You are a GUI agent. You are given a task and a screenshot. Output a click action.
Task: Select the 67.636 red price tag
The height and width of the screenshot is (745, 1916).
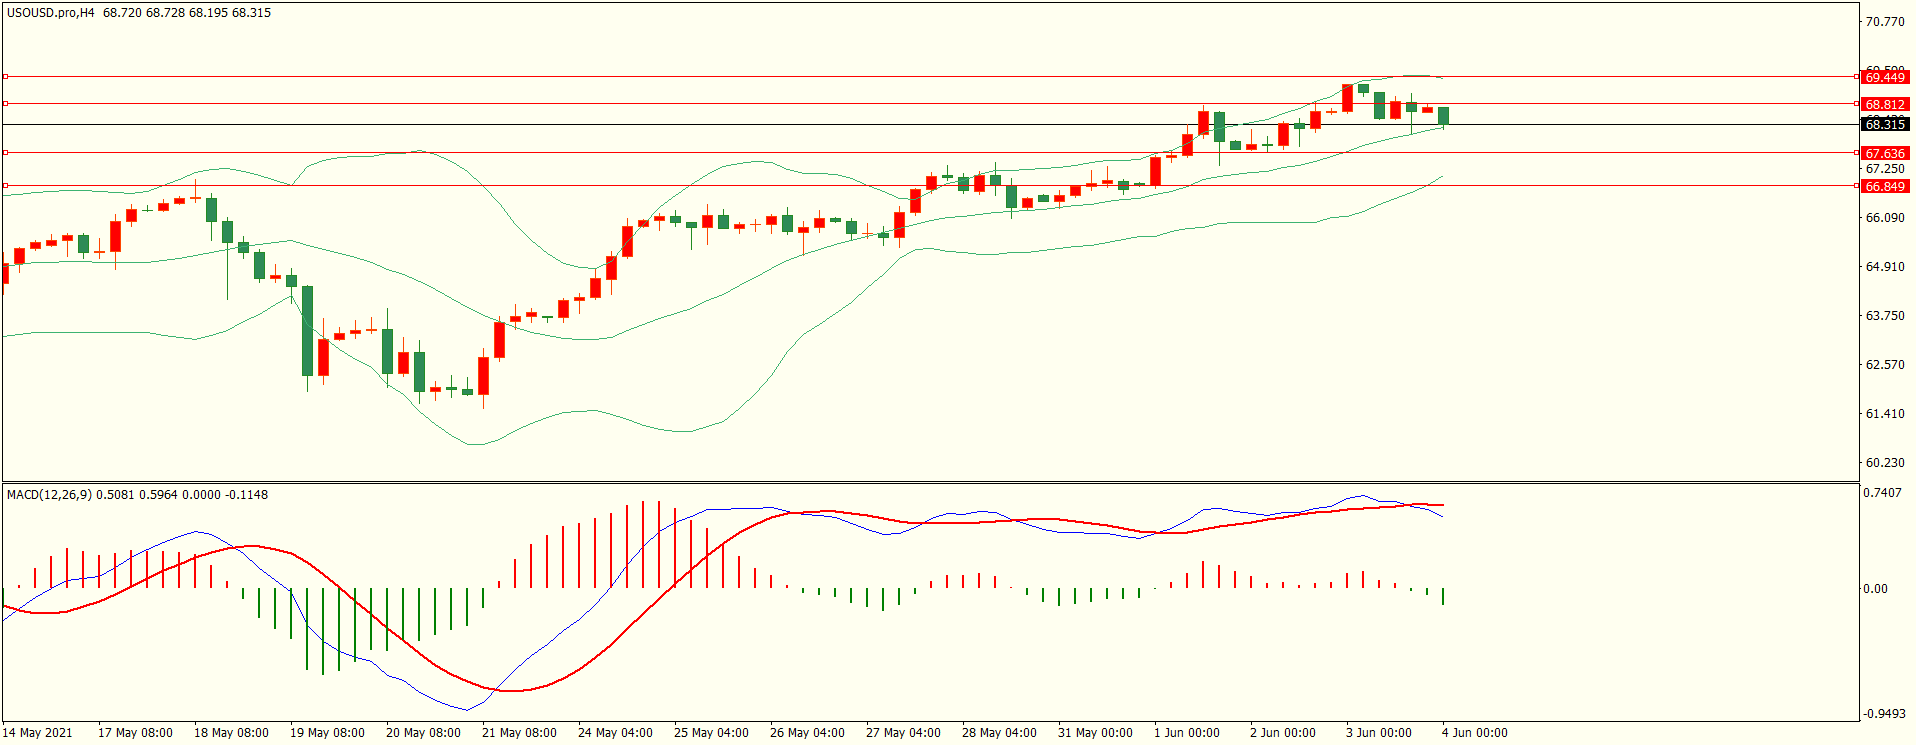click(x=1884, y=153)
